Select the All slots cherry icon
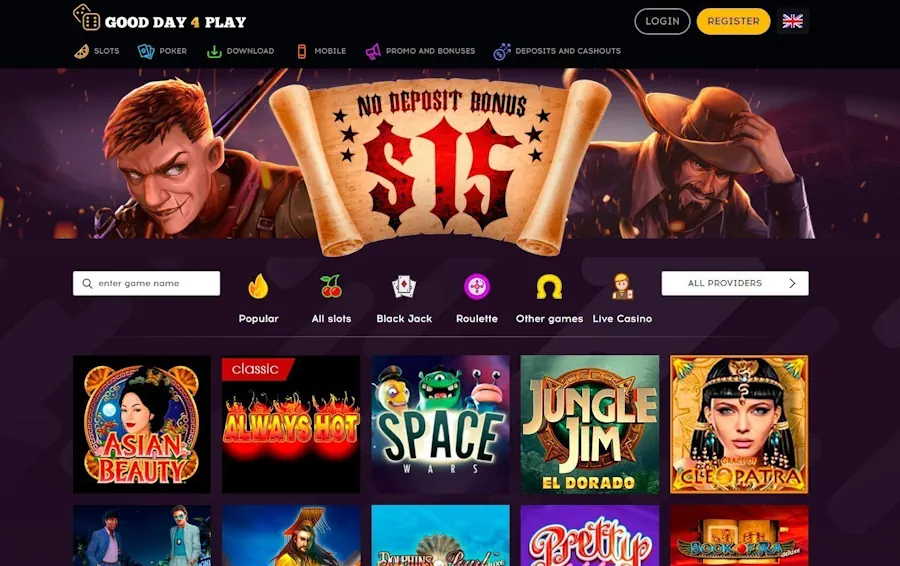This screenshot has height=566, width=900. pyautogui.click(x=331, y=286)
